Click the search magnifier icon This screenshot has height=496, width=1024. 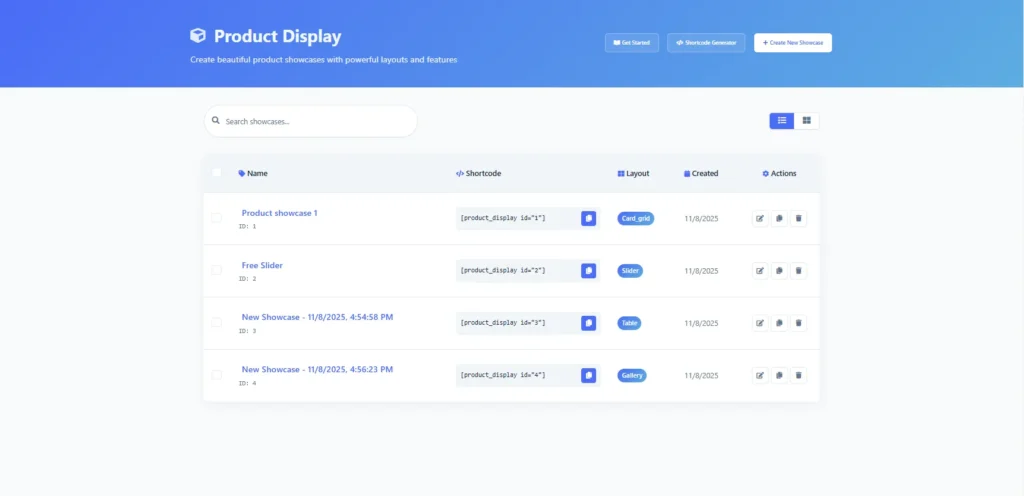pyautogui.click(x=216, y=121)
